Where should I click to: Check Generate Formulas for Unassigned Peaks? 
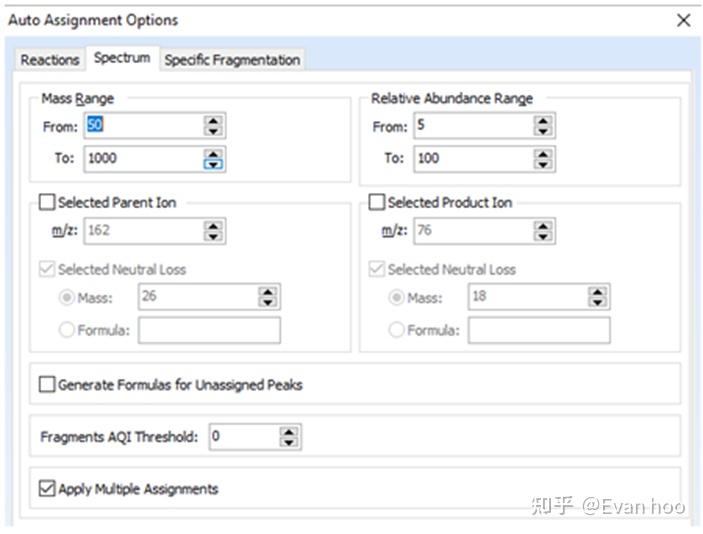(x=47, y=384)
